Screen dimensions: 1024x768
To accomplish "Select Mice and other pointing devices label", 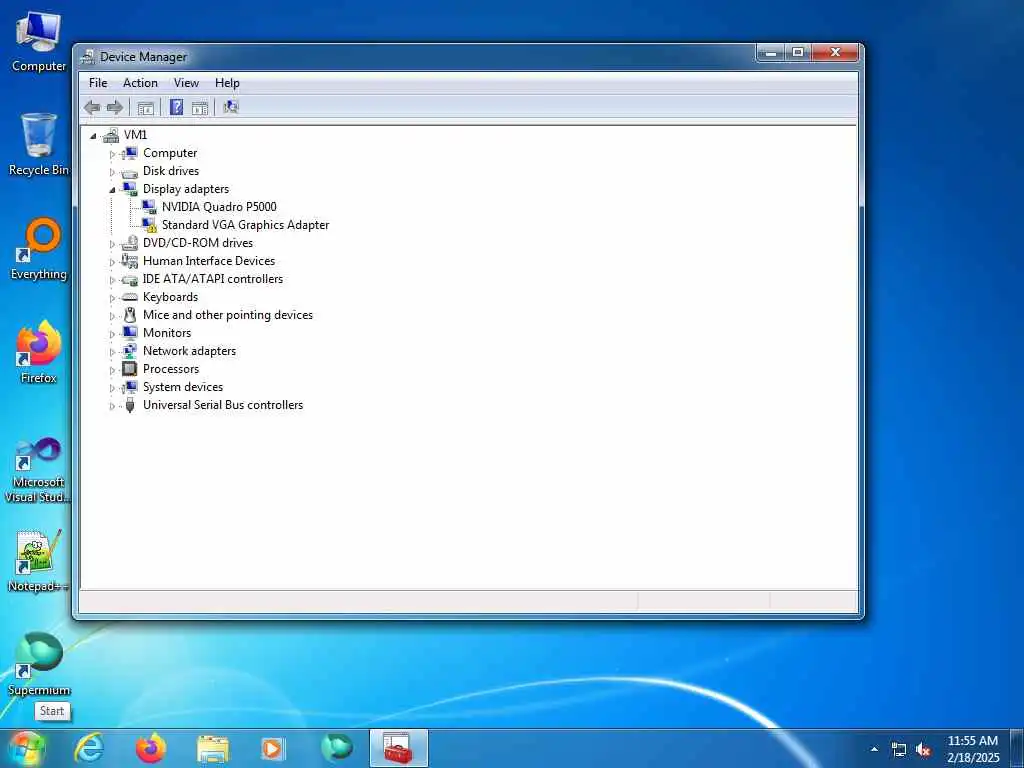I will tap(228, 315).
